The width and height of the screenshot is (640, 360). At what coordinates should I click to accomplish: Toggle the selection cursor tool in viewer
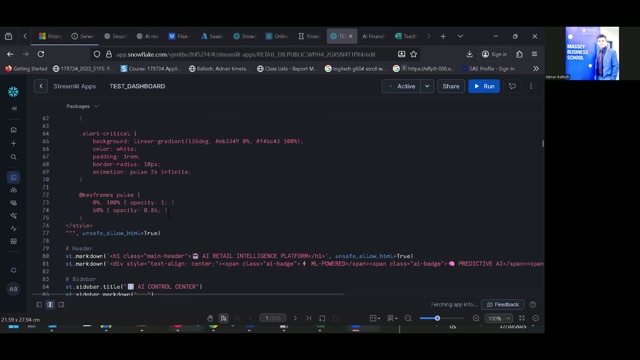click(x=224, y=318)
